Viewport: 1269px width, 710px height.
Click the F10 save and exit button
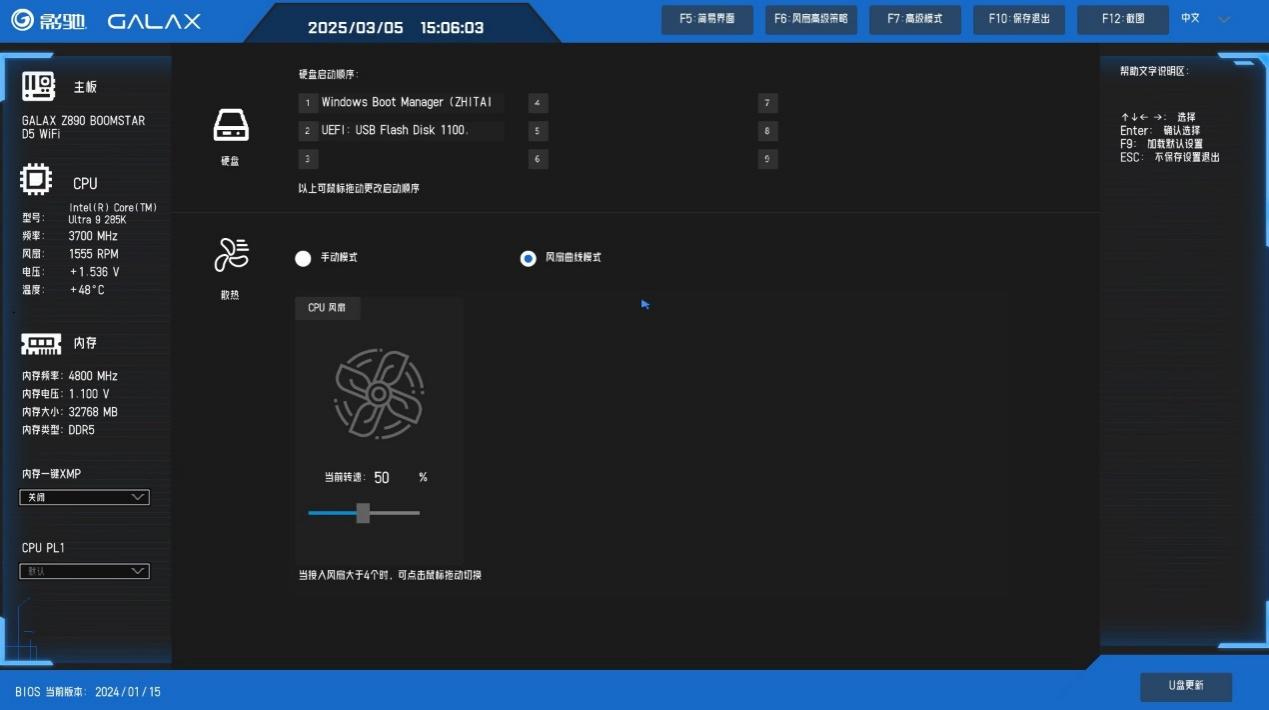(x=1019, y=19)
